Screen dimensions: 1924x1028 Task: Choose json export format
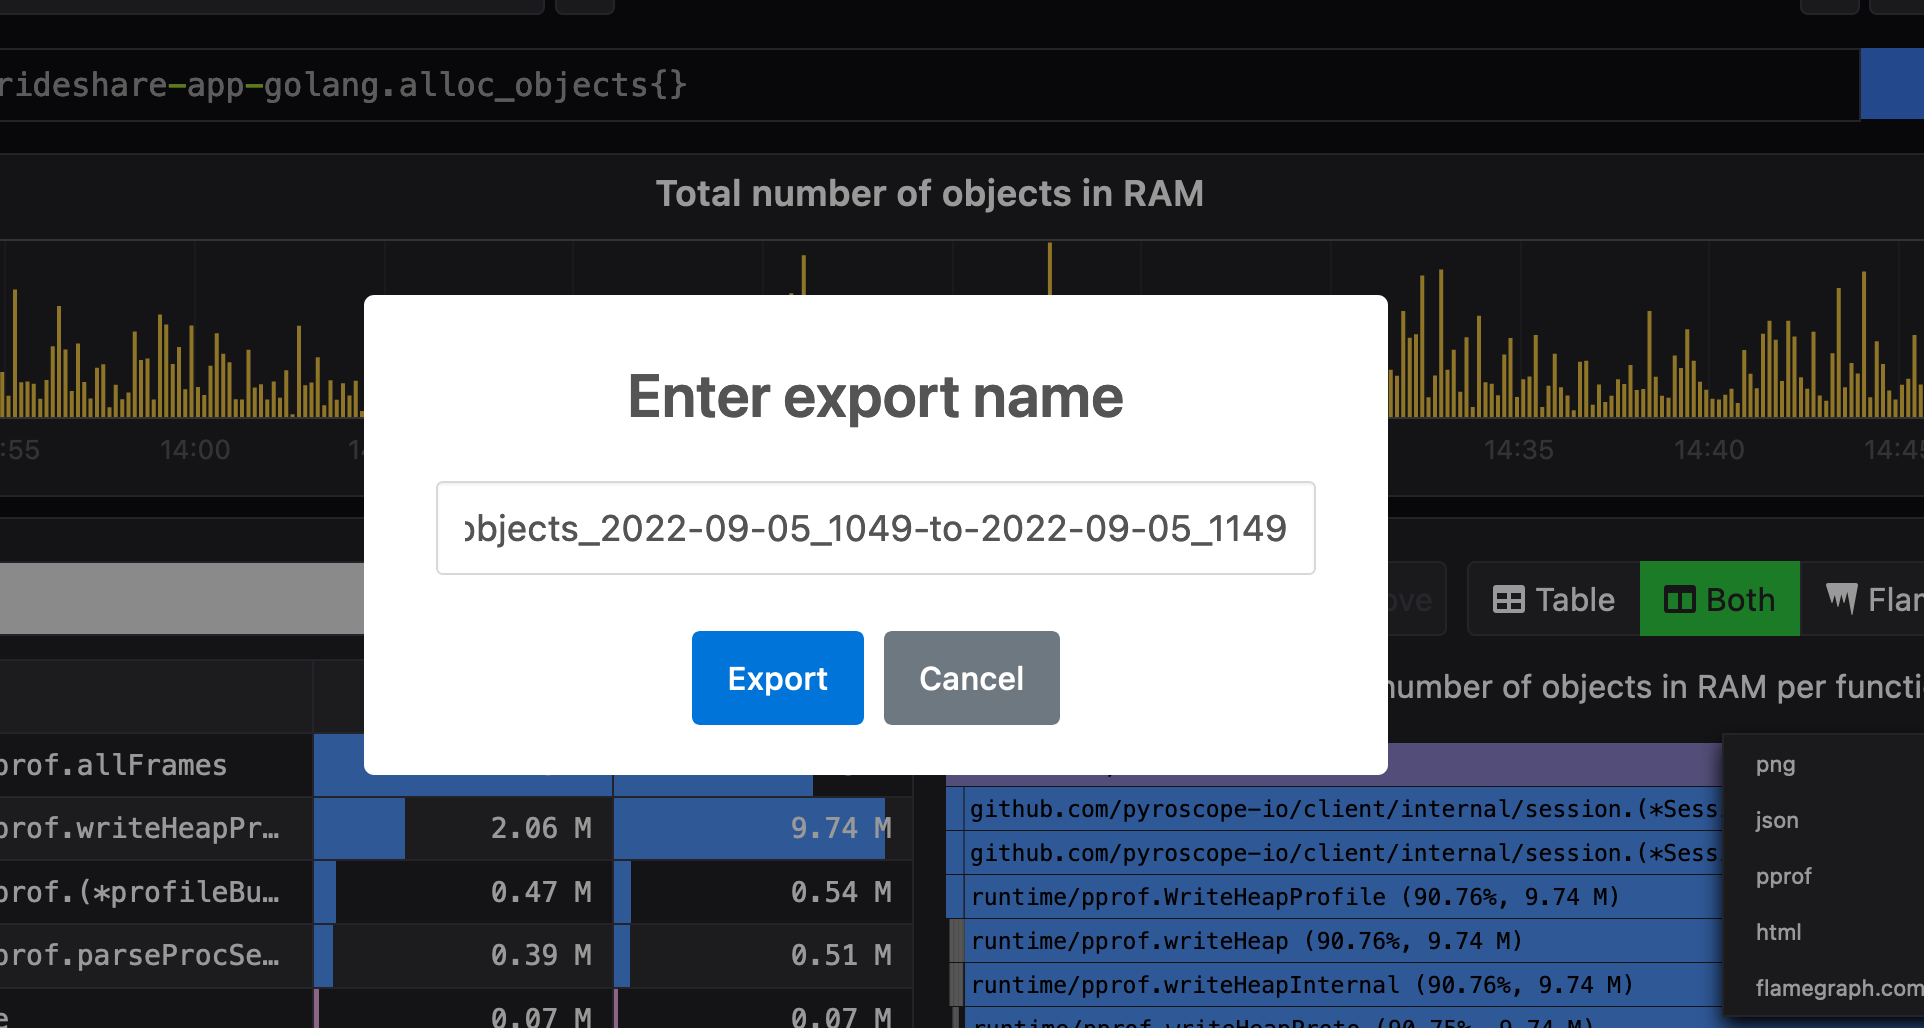pos(1777,820)
